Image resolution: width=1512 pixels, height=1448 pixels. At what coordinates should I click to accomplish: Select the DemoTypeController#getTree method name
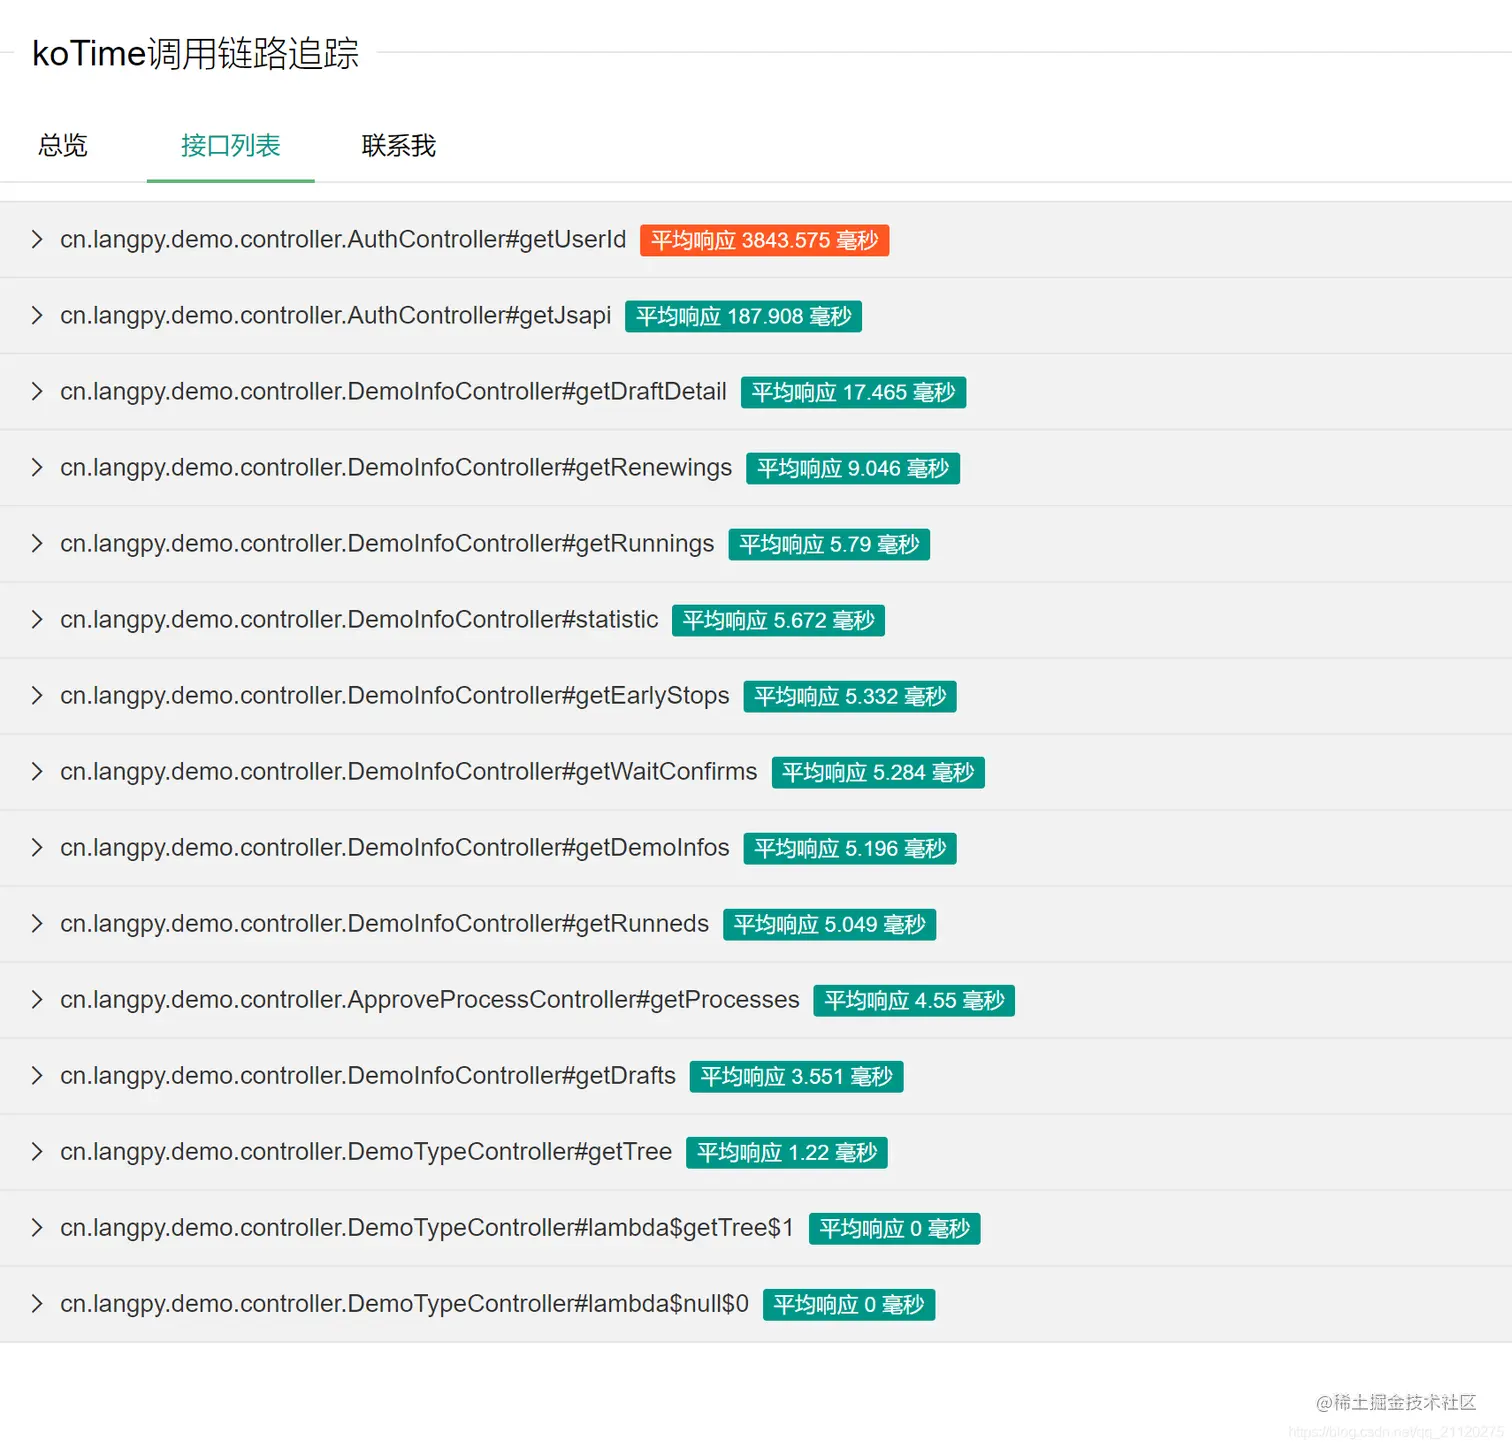(x=366, y=1152)
